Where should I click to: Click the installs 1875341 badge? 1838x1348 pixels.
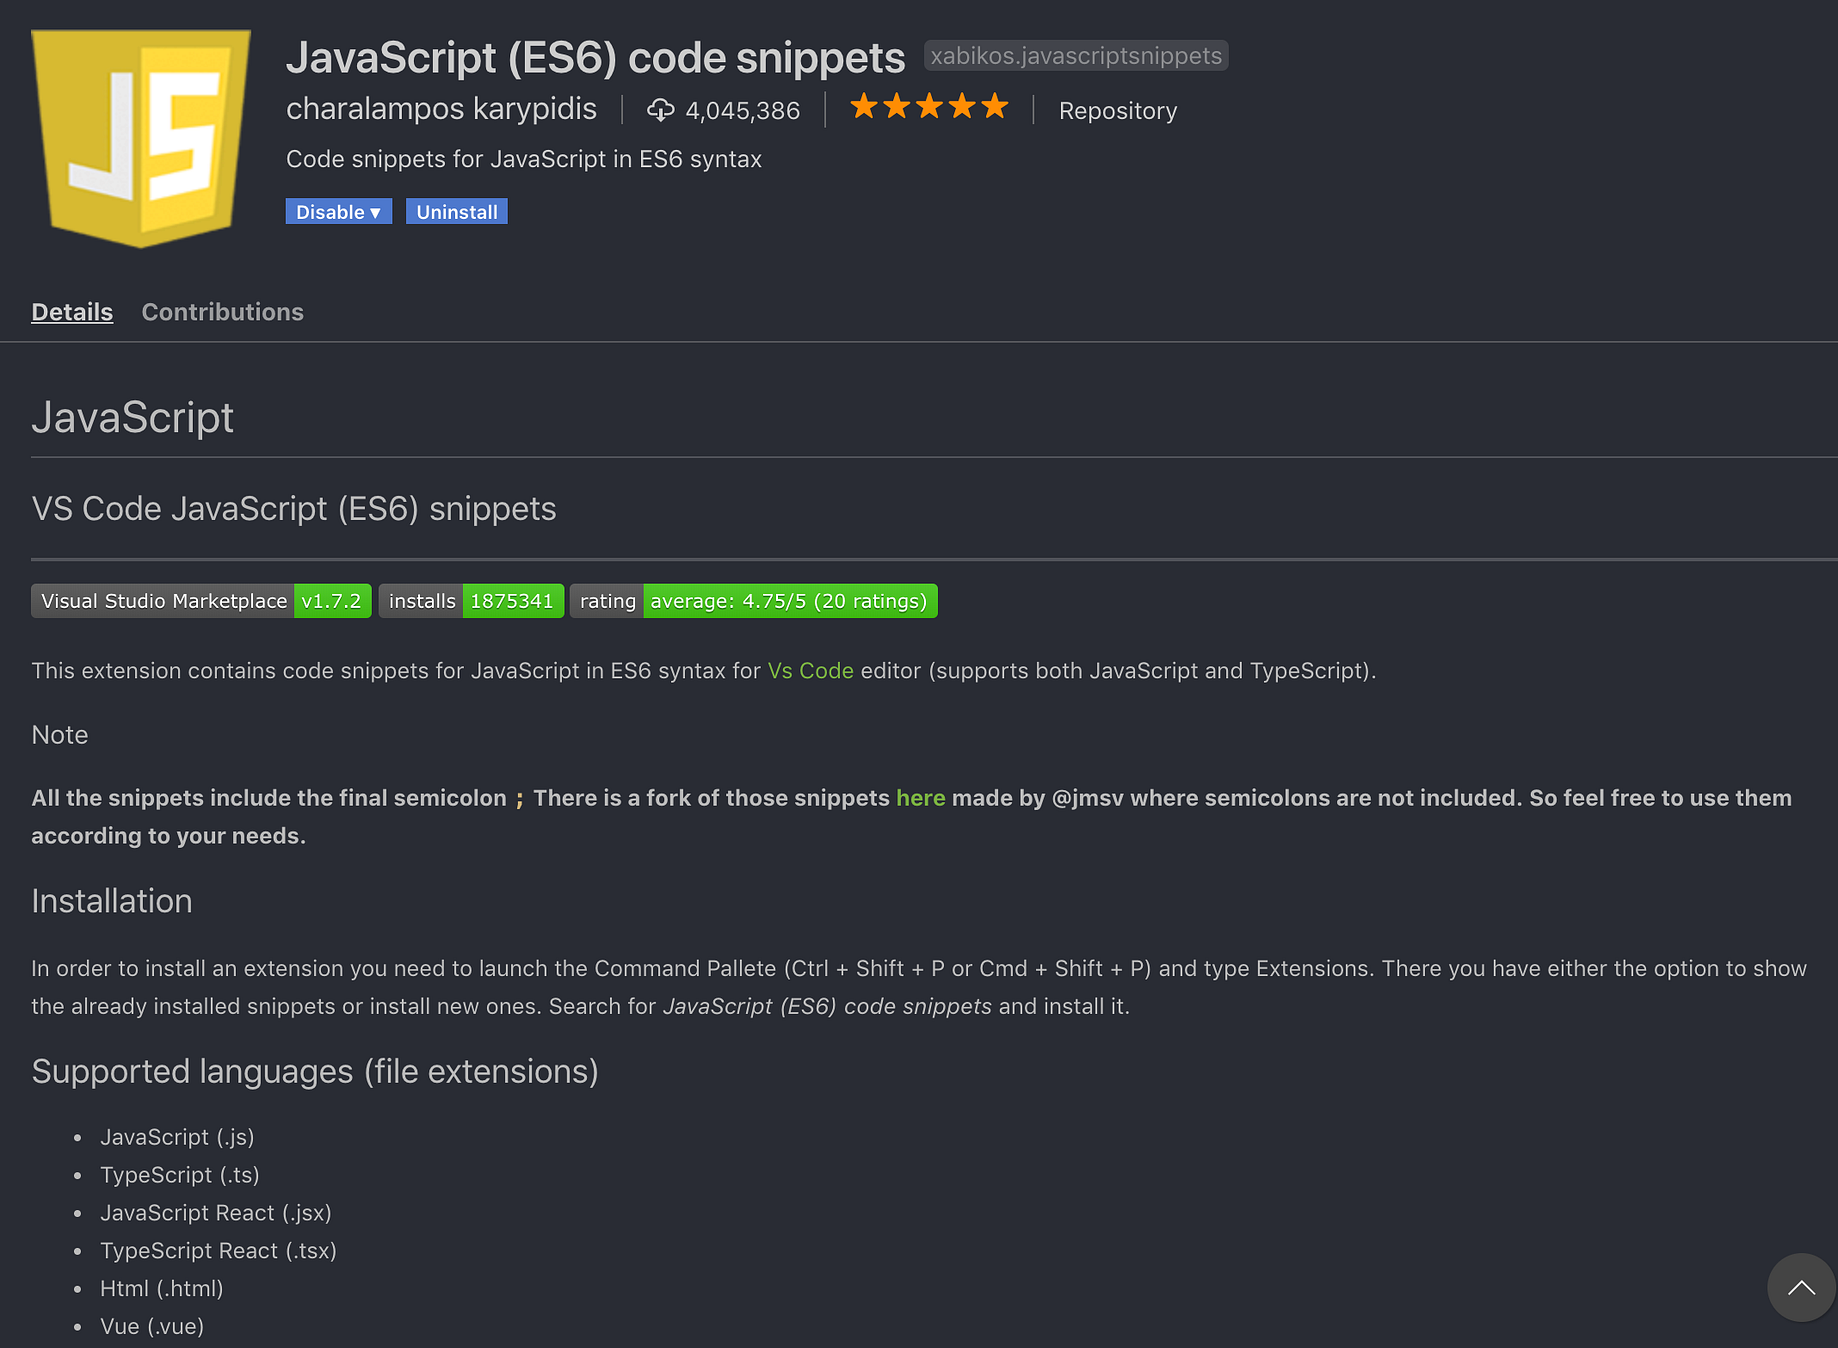471,601
